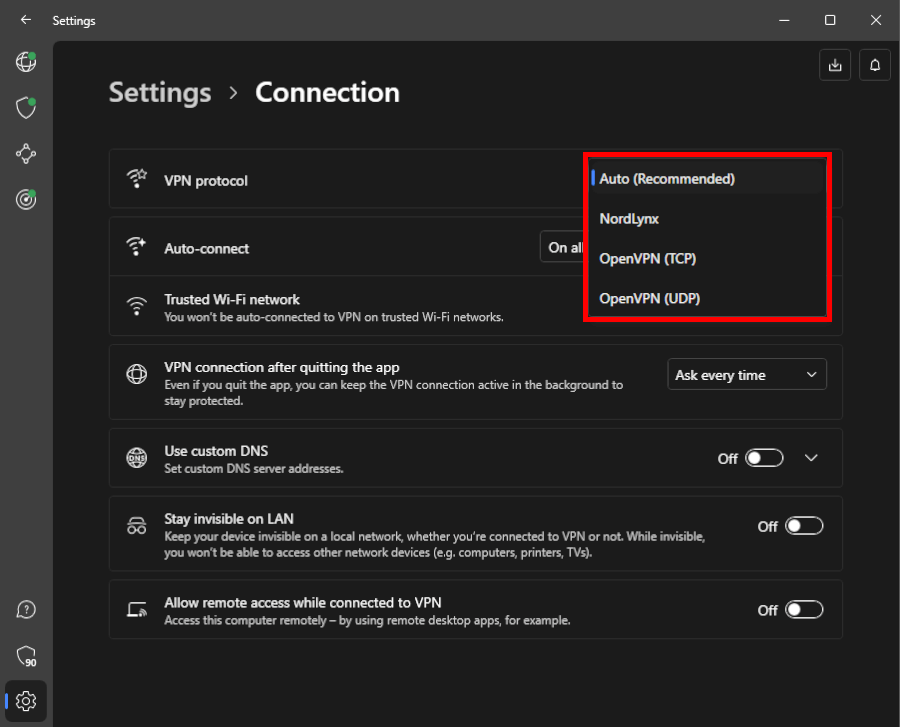Open Dark Web Monitor radar icon

click(x=26, y=199)
